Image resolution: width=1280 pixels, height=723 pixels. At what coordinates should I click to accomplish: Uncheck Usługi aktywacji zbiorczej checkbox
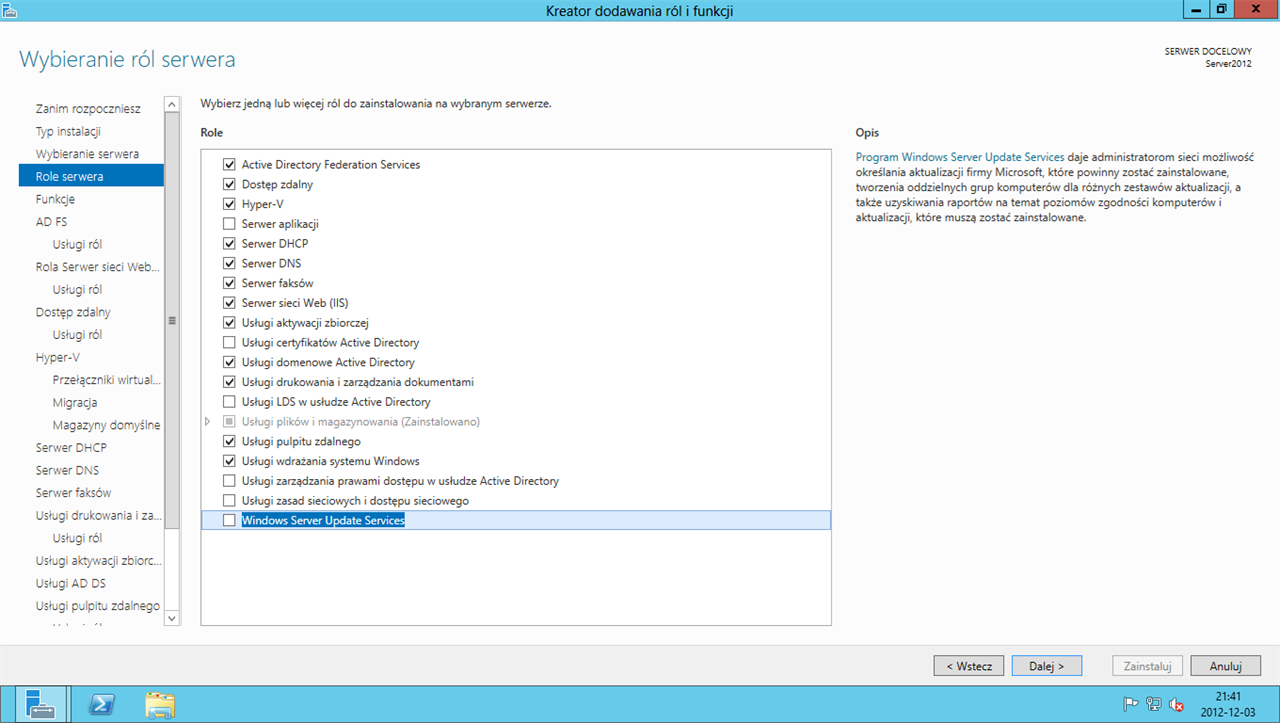tap(230, 323)
